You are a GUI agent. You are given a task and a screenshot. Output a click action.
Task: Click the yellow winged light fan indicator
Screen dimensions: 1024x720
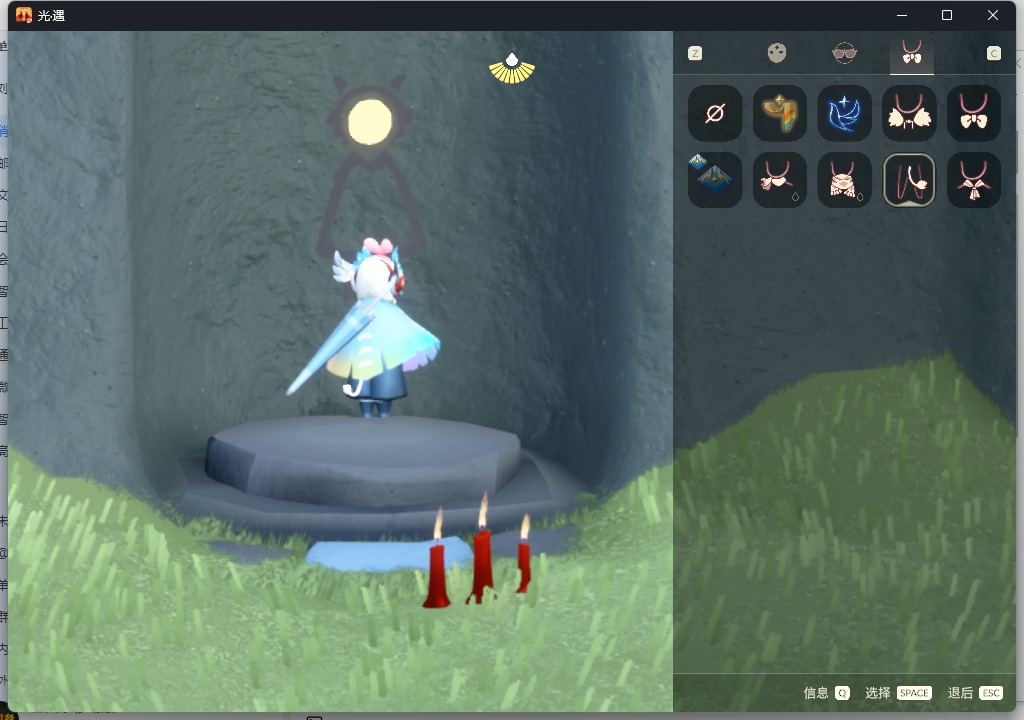coord(512,68)
